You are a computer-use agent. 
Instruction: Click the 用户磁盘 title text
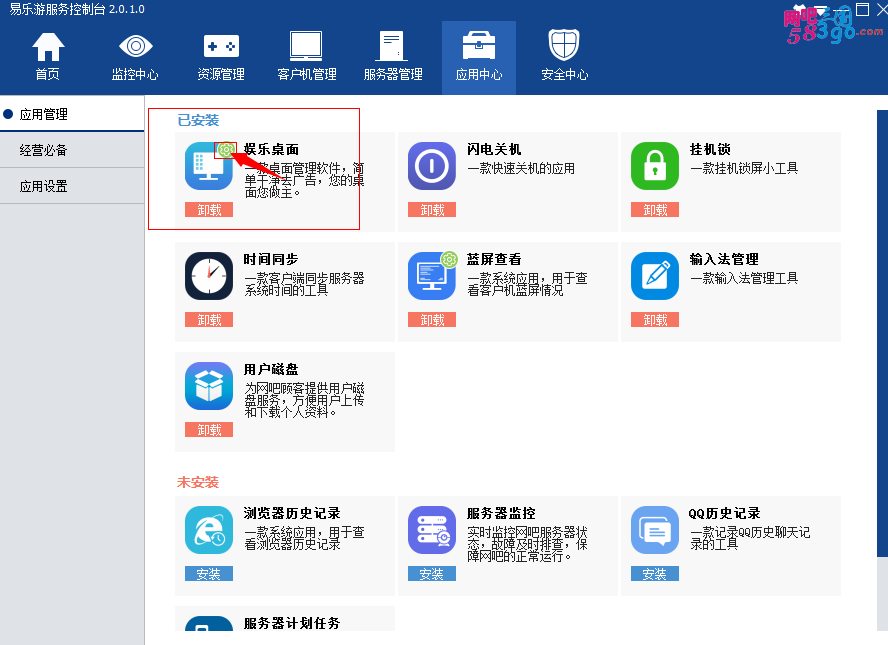coord(271,369)
